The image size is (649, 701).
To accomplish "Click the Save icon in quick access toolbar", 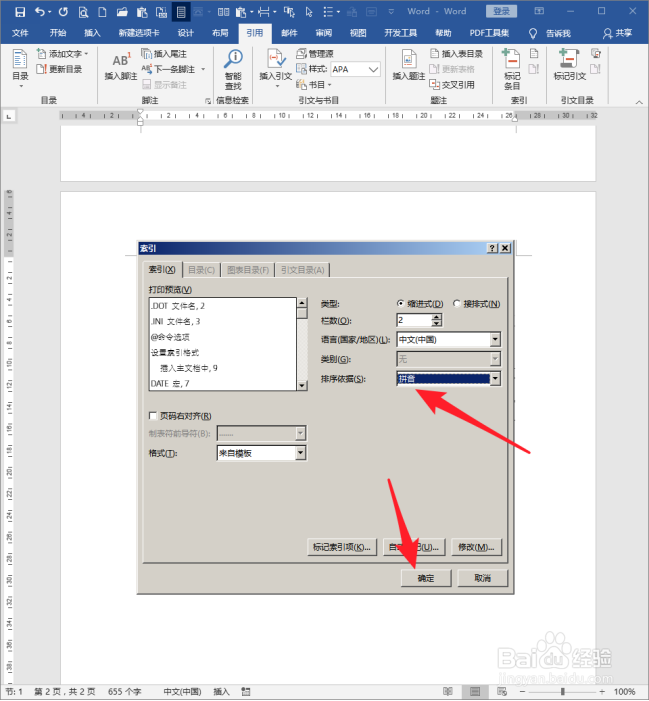I will pos(20,12).
